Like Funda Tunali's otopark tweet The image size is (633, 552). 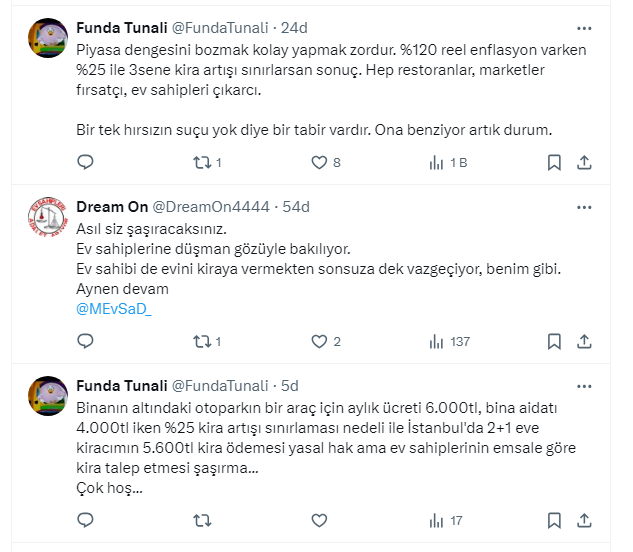click(x=319, y=520)
